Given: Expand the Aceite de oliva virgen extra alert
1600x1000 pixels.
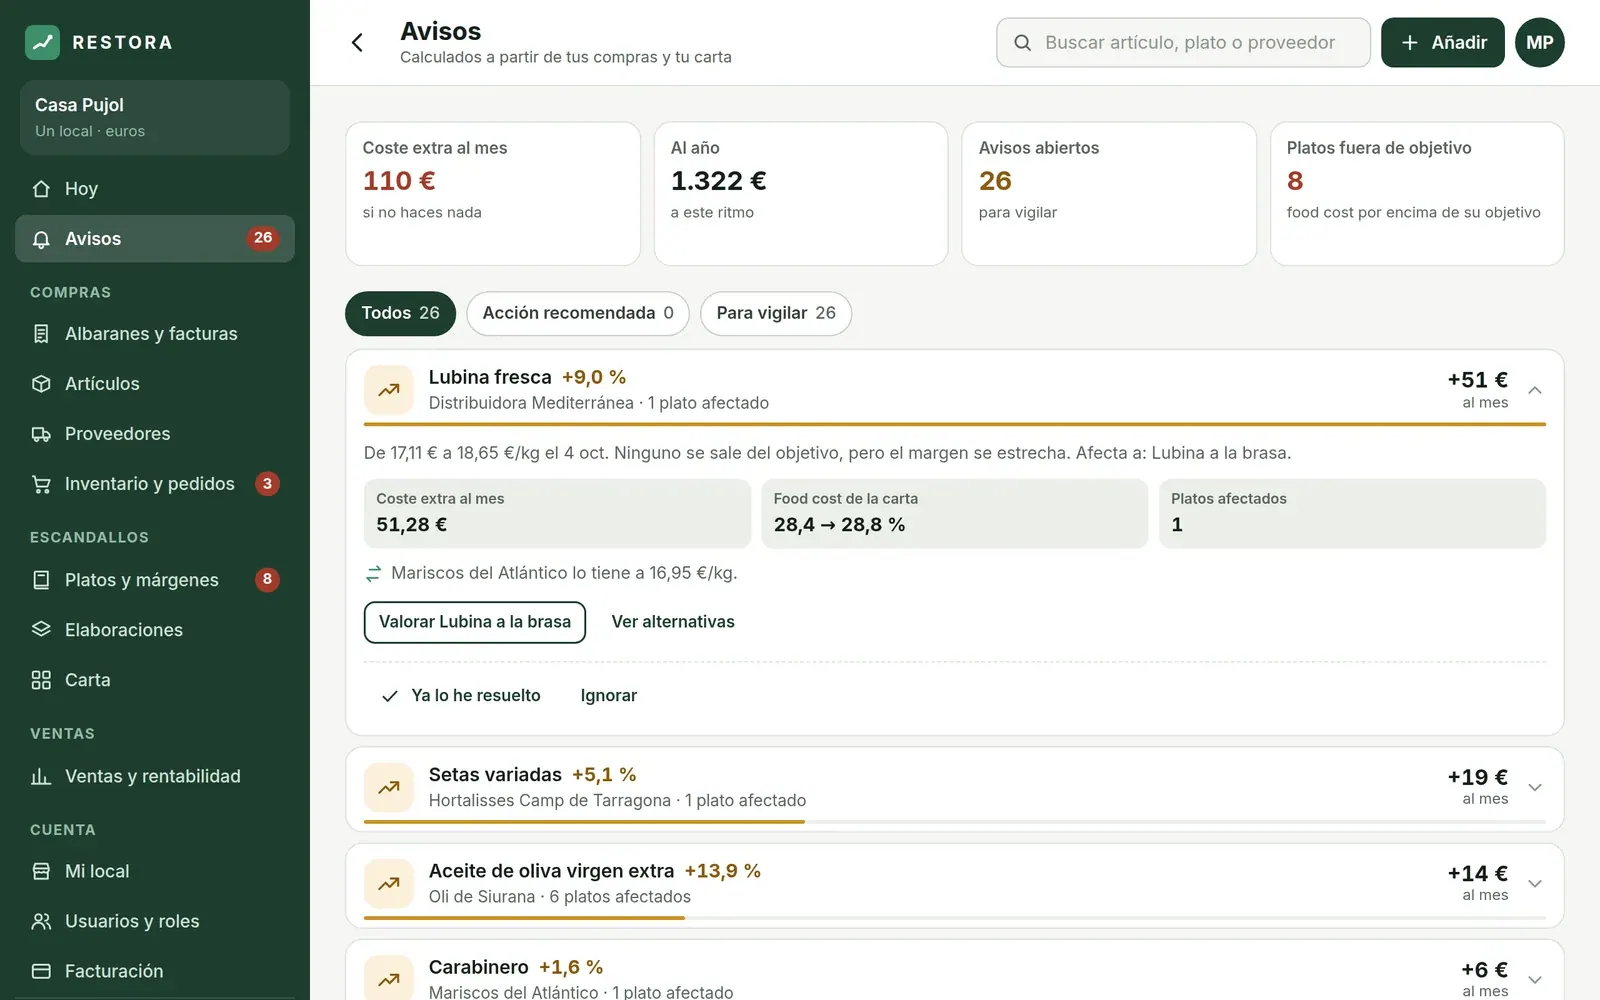Looking at the screenshot, I should pos(1535,884).
